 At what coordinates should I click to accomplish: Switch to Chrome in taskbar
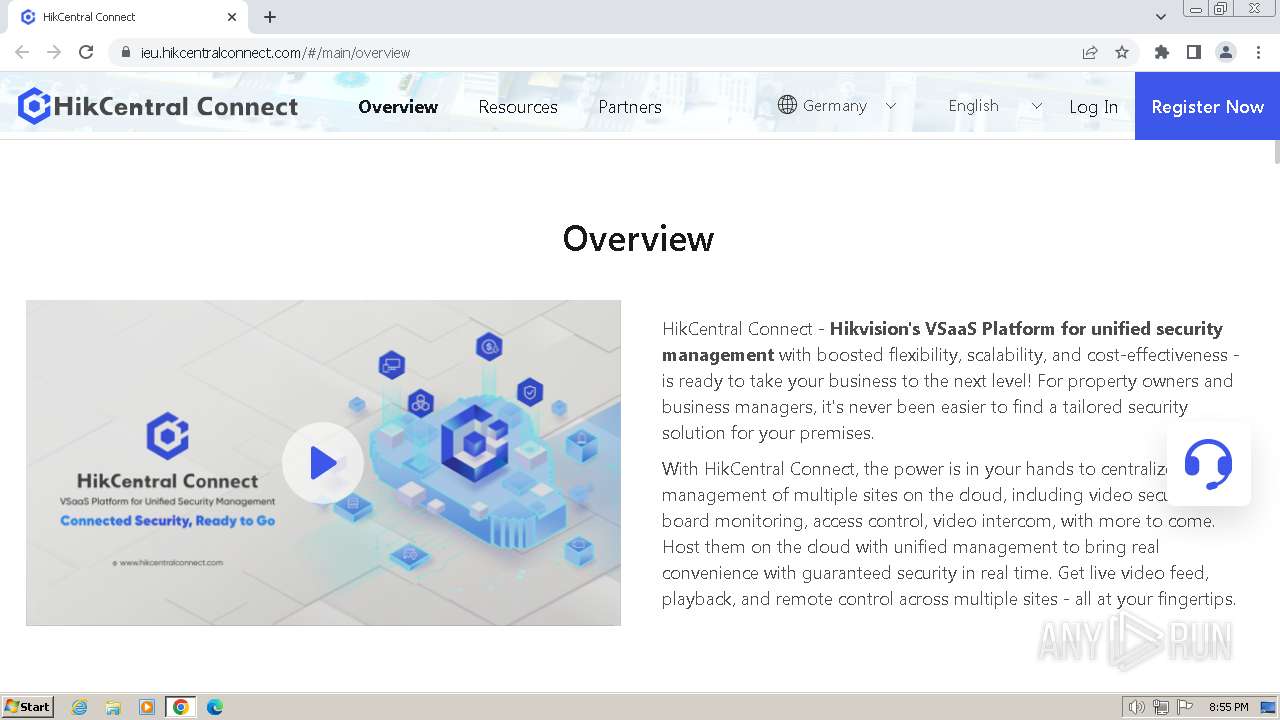click(181, 707)
